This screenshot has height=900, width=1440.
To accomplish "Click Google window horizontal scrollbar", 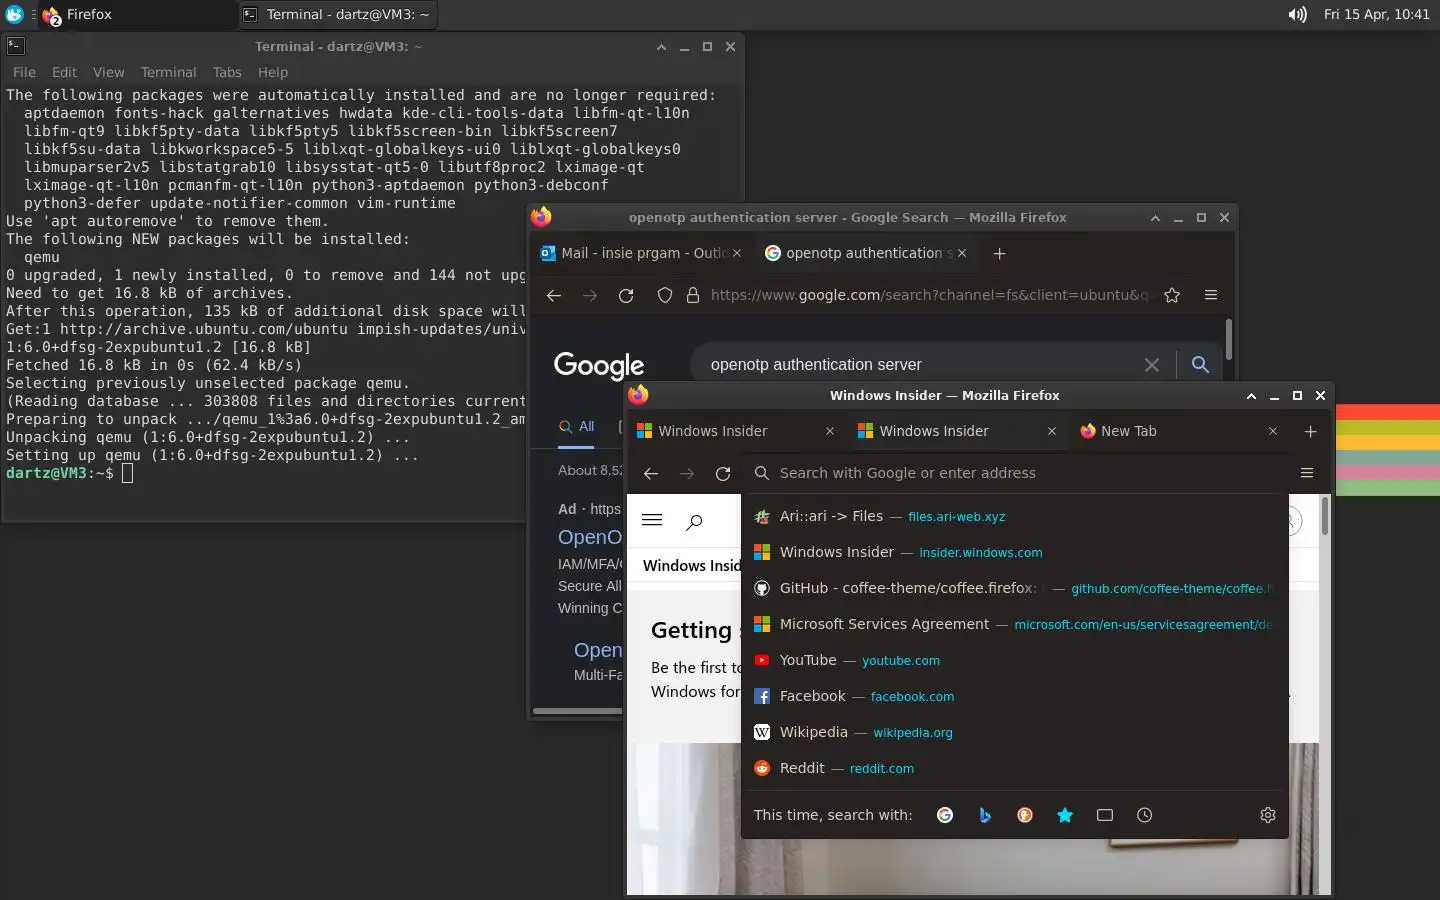I will pyautogui.click(x=578, y=711).
